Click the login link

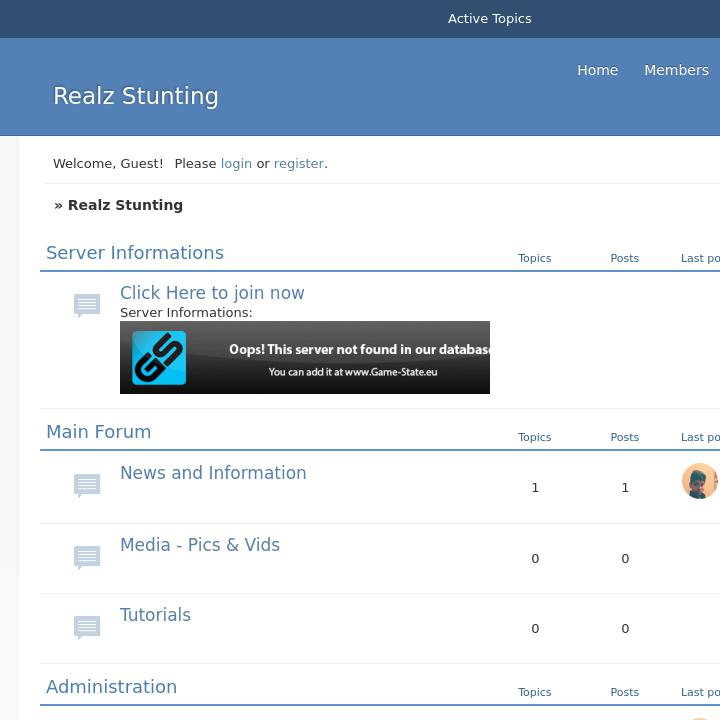click(236, 163)
